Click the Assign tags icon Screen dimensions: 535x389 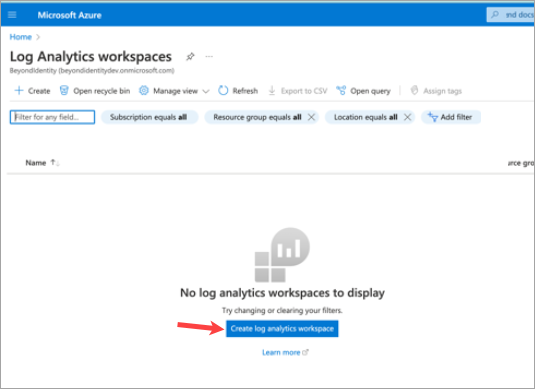point(414,90)
